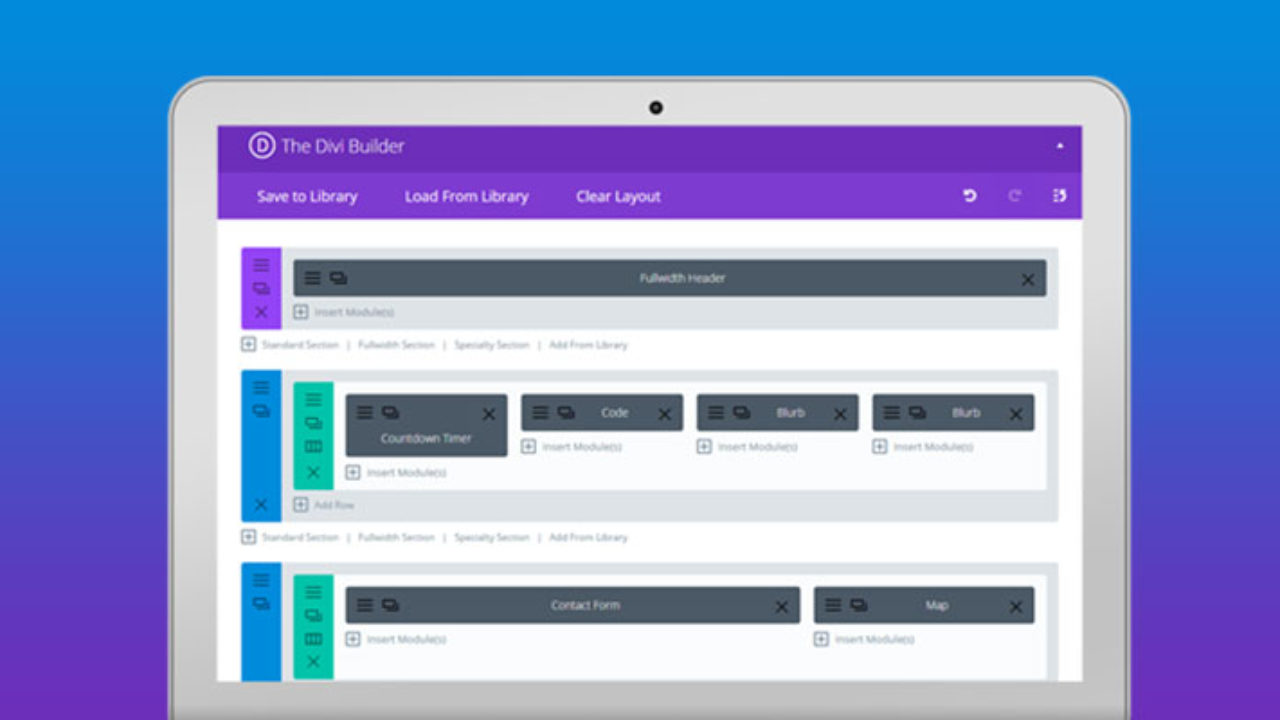Click Add Row in Countdown Timer section

click(x=324, y=505)
